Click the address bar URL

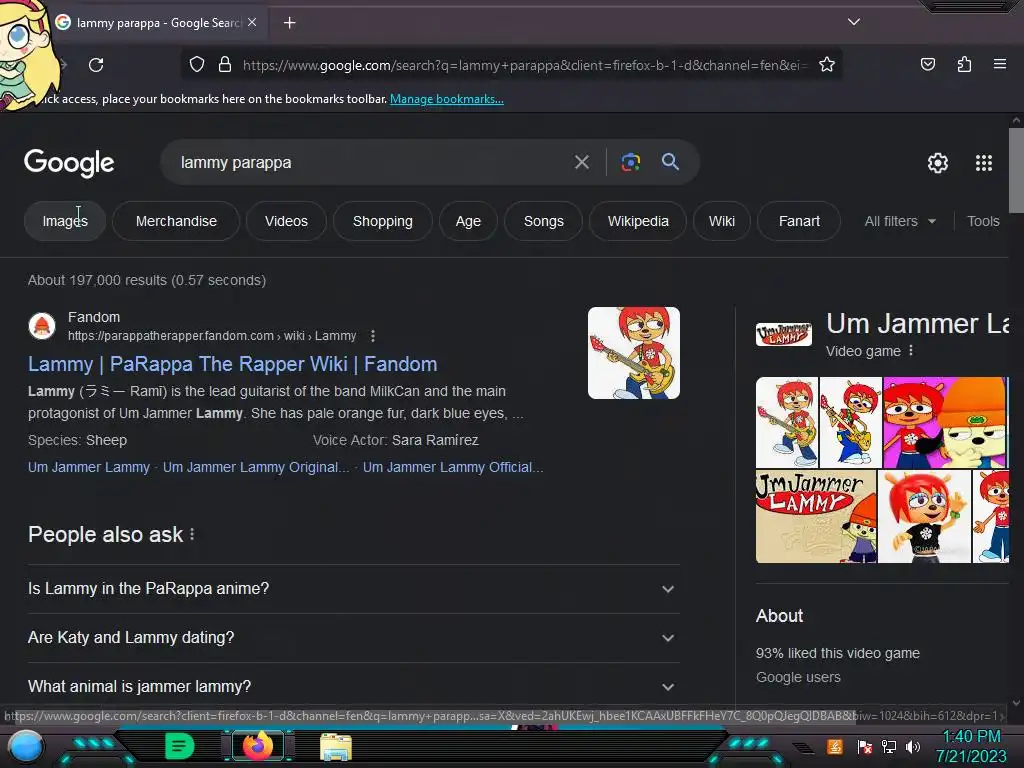[524, 65]
